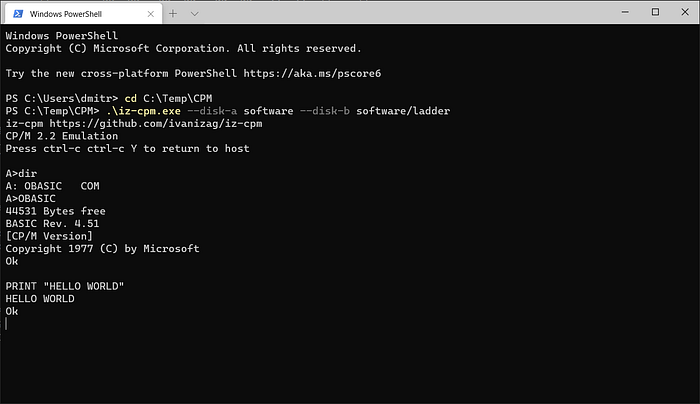The width and height of the screenshot is (700, 404).
Task: Maximize the terminal window
Action: click(x=655, y=12)
